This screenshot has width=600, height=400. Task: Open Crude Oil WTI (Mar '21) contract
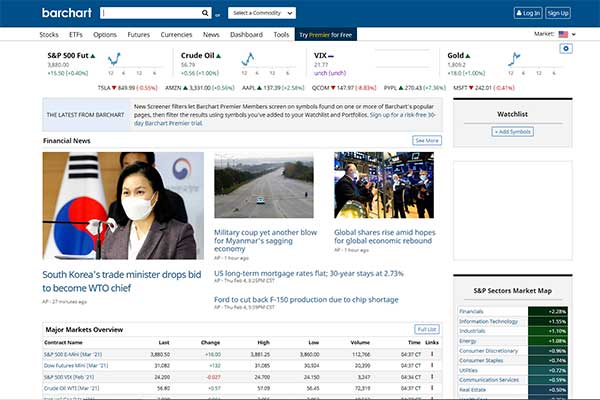pos(71,388)
